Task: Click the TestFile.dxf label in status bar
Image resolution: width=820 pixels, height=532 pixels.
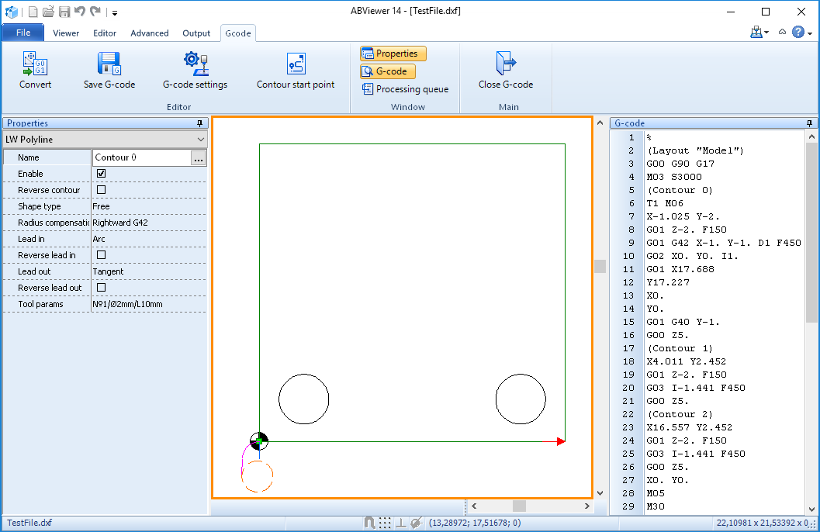Action: pyautogui.click(x=29, y=523)
